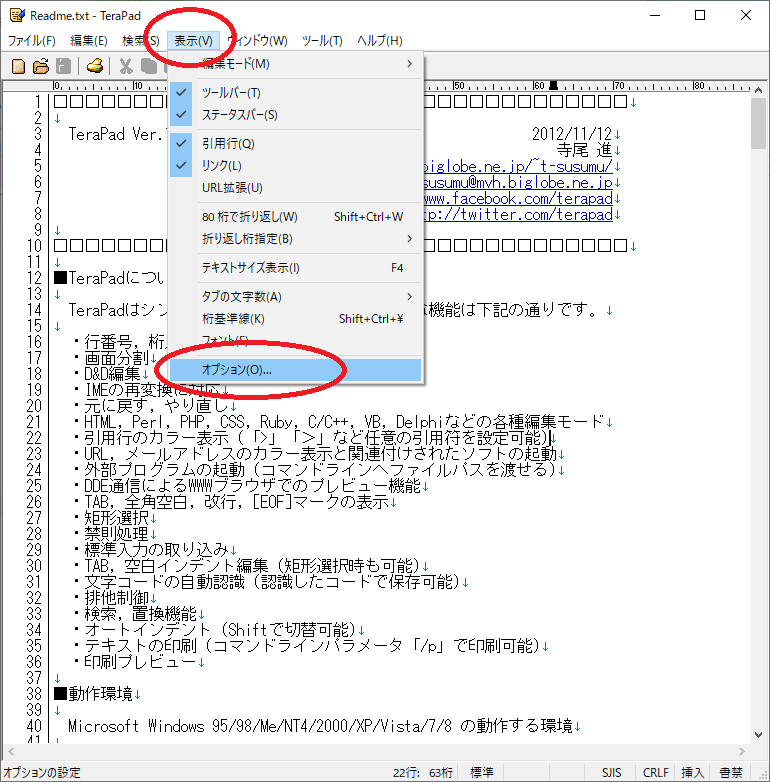Click the 22行: 63桁 cursor position entry
The height and width of the screenshot is (782, 770).
pyautogui.click(x=423, y=773)
